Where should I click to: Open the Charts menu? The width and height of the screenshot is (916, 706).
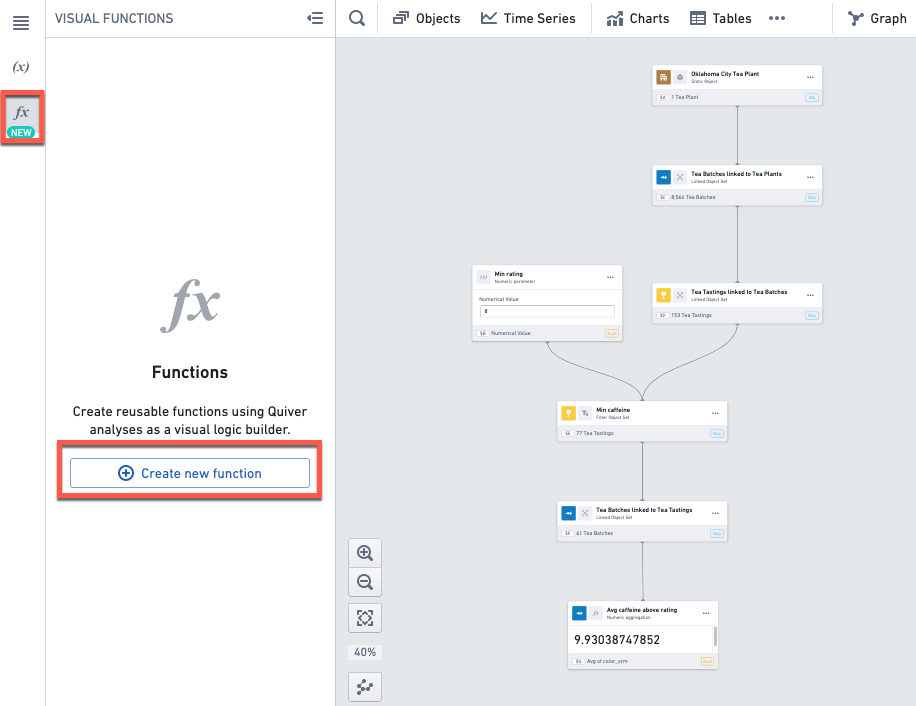point(638,19)
